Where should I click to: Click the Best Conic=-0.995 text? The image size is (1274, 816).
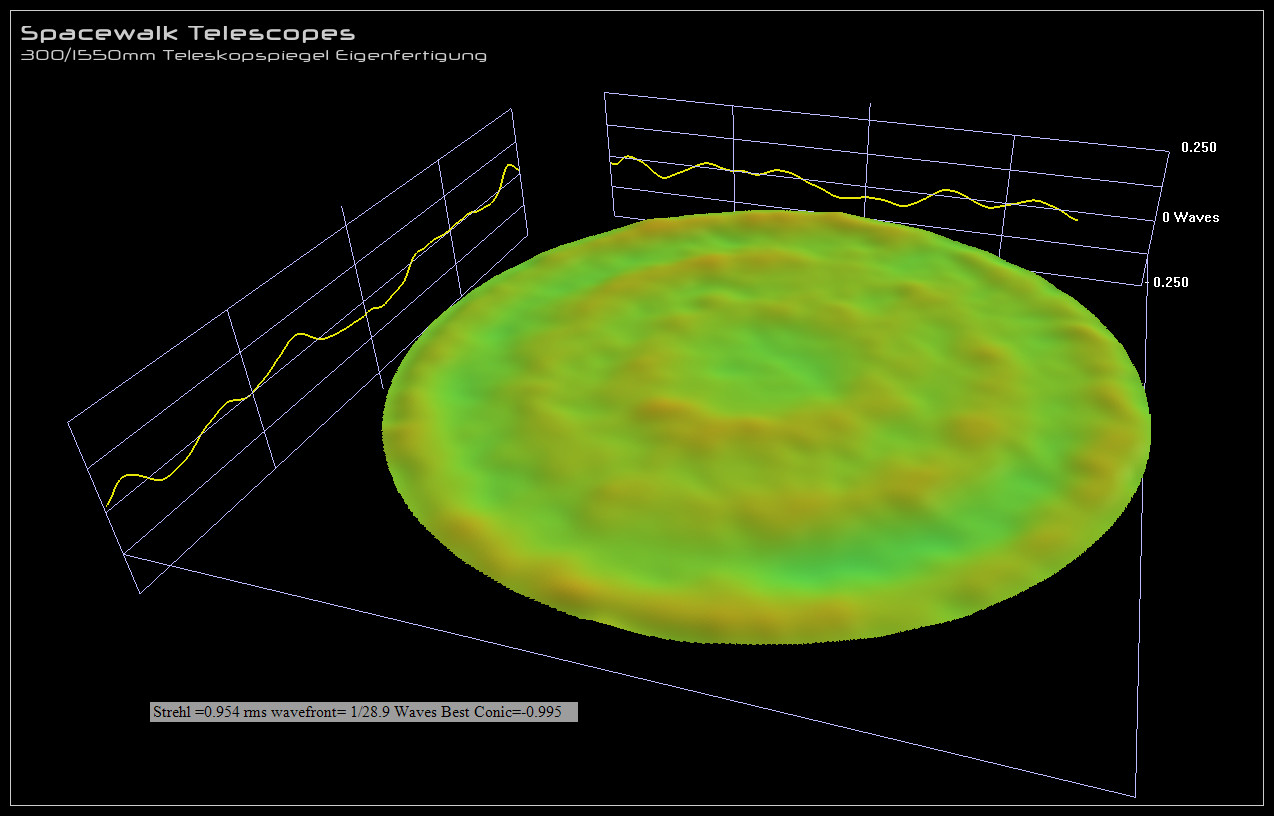tap(514, 712)
